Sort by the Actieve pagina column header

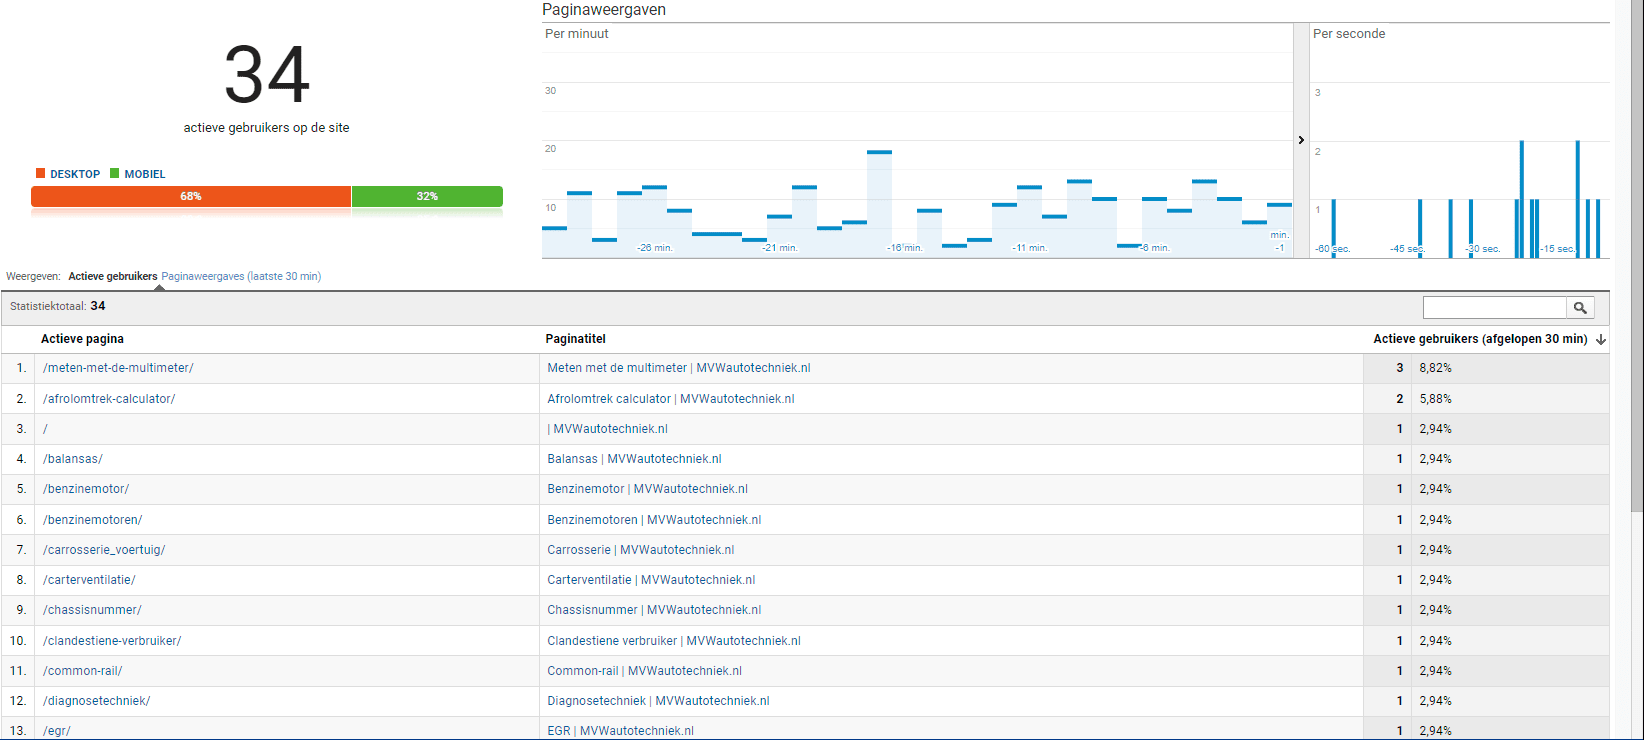pyautogui.click(x=82, y=339)
